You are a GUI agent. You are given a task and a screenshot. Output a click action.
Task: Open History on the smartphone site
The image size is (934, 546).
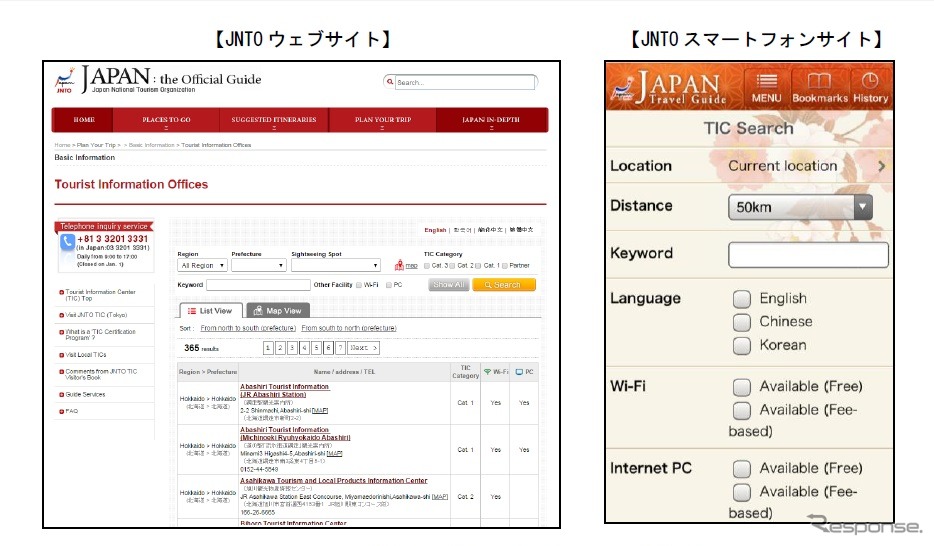870,87
